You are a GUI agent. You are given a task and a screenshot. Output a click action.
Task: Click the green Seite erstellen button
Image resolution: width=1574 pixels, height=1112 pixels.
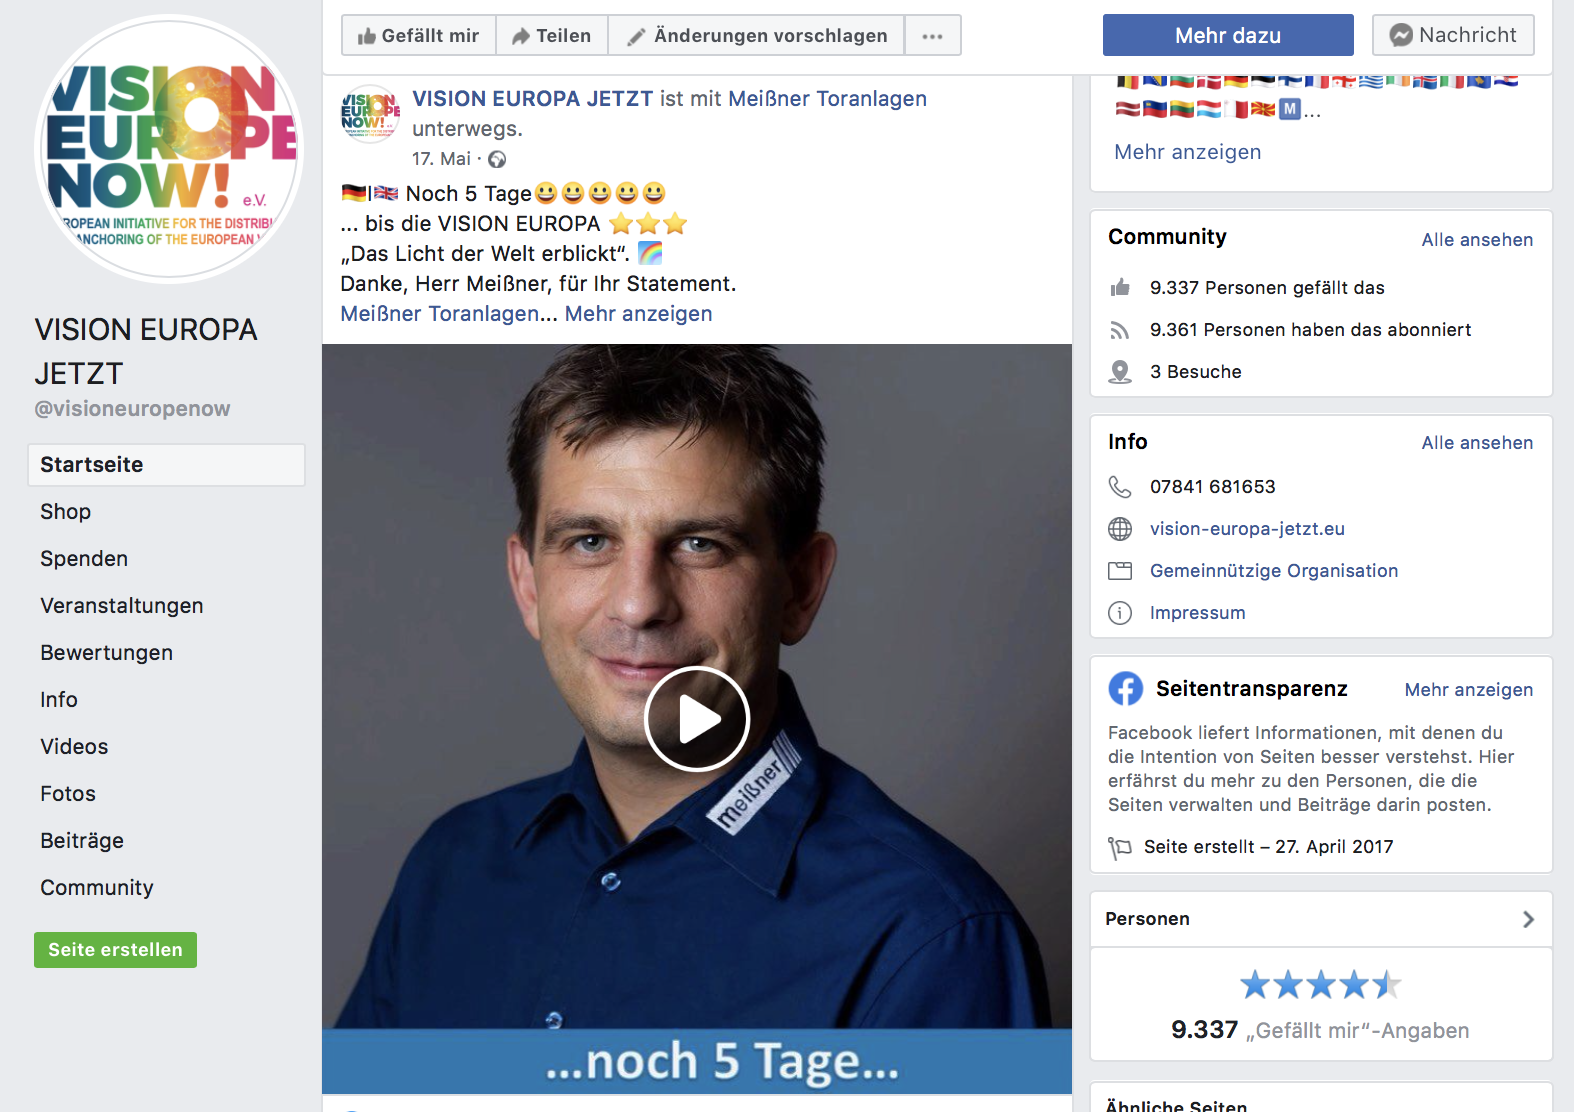point(115,950)
